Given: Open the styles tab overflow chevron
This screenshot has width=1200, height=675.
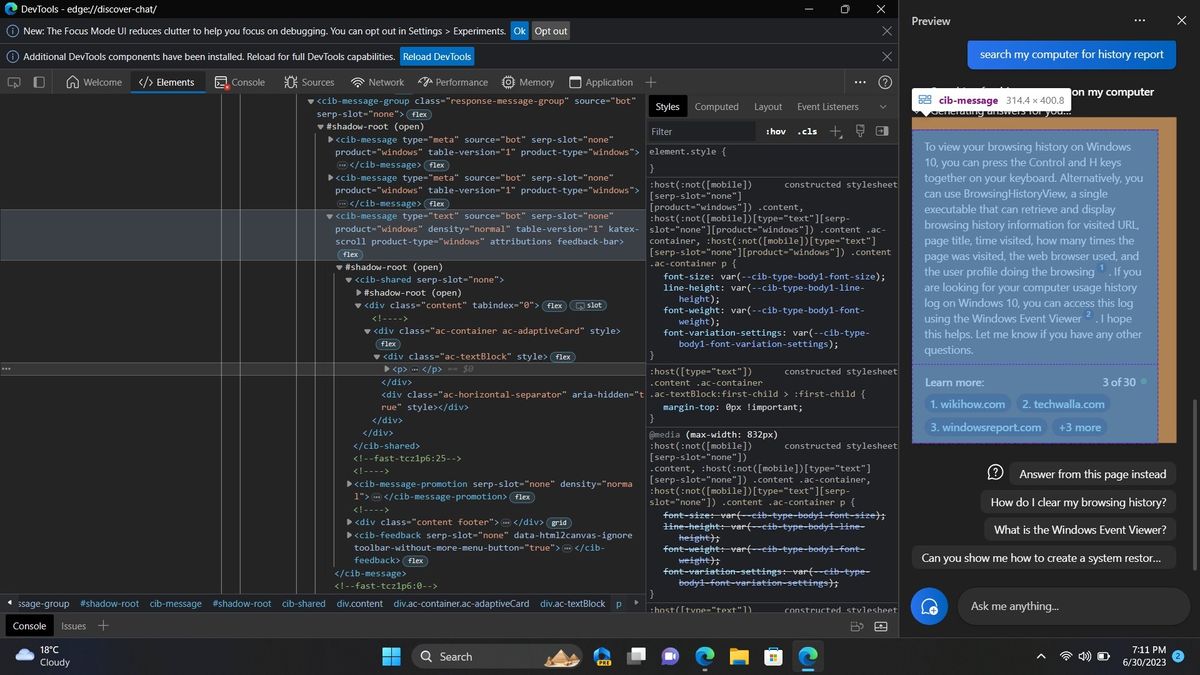Looking at the screenshot, I should [883, 106].
